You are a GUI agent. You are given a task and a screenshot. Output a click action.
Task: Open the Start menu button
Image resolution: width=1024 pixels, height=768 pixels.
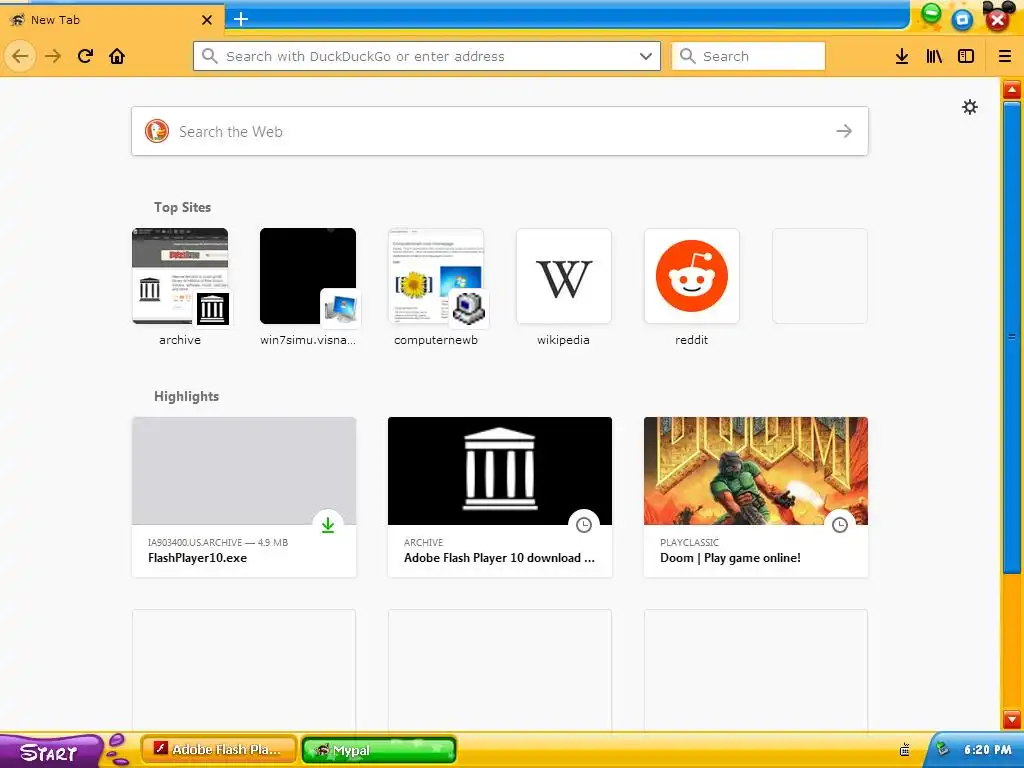point(50,752)
